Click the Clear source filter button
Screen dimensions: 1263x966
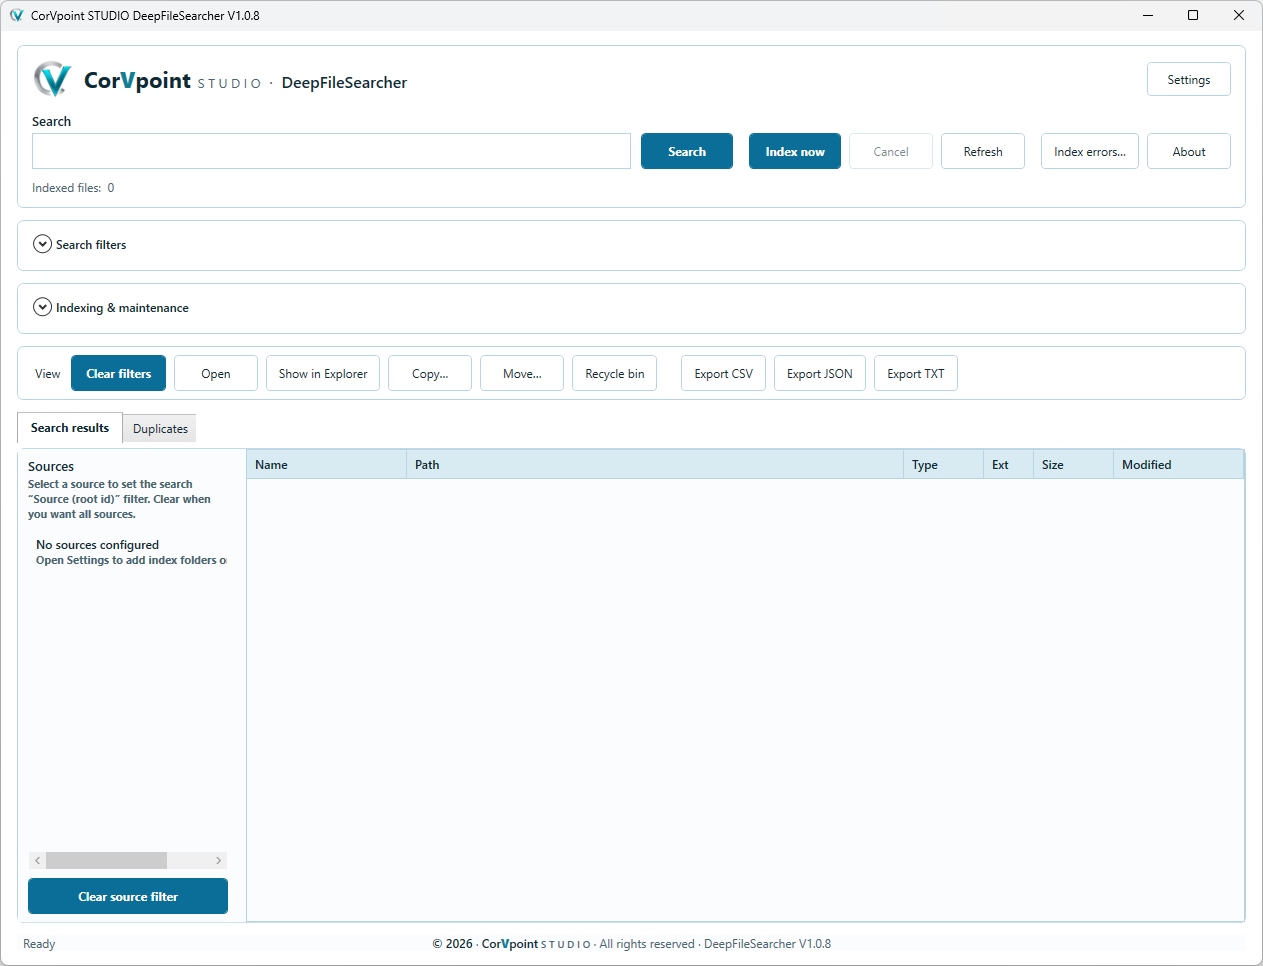point(128,896)
